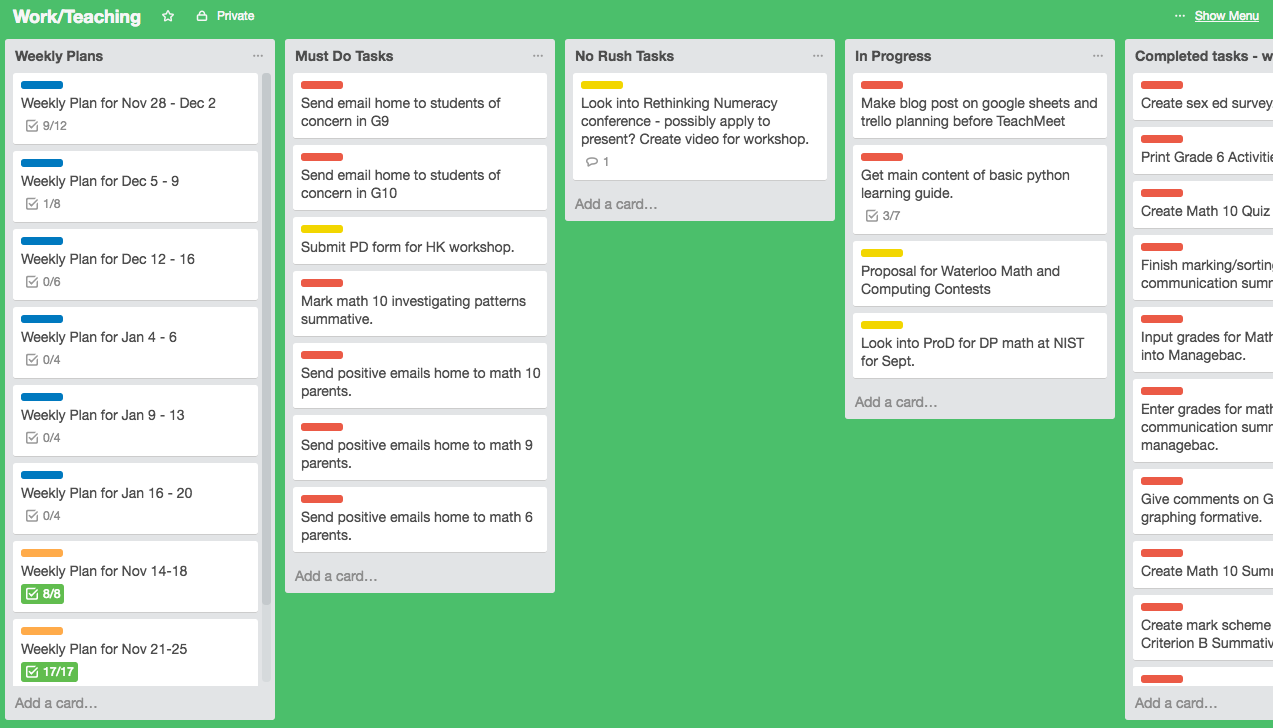The width and height of the screenshot is (1273, 728).
Task: Click the In Progress list title
Action: pos(893,56)
